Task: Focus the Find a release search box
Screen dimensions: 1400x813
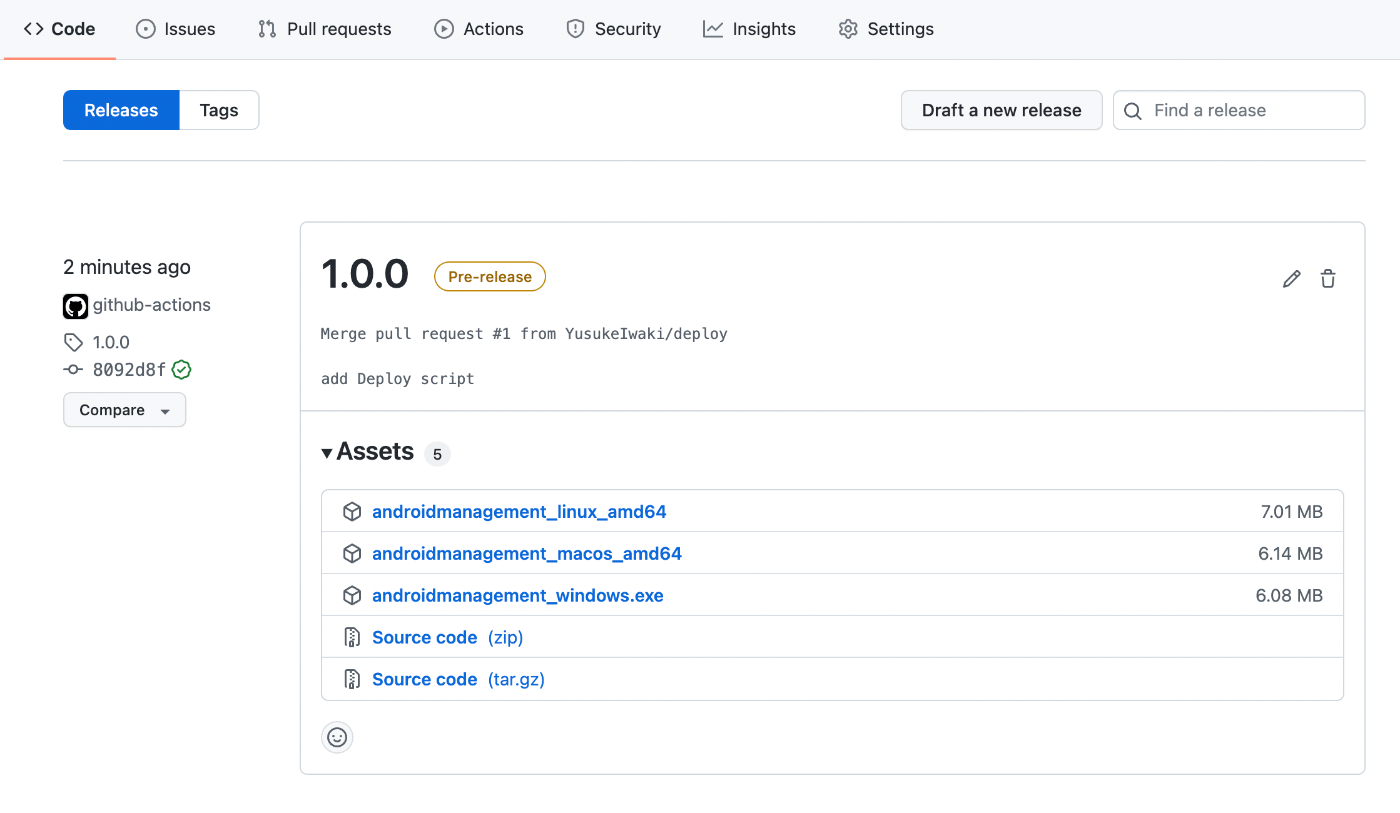Action: [1239, 110]
